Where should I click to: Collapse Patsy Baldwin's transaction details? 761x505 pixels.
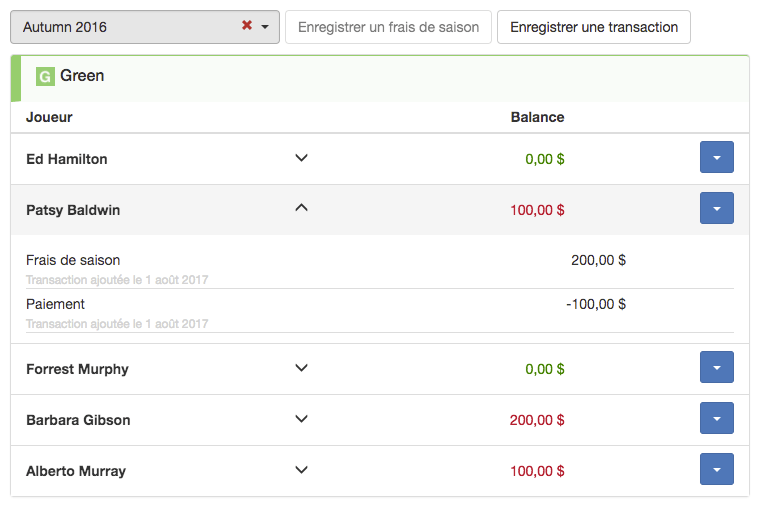click(x=301, y=208)
